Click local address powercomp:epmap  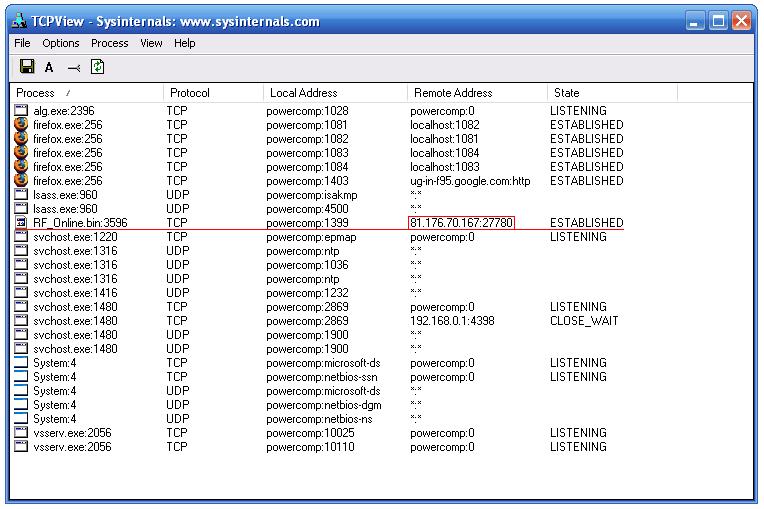tap(311, 237)
